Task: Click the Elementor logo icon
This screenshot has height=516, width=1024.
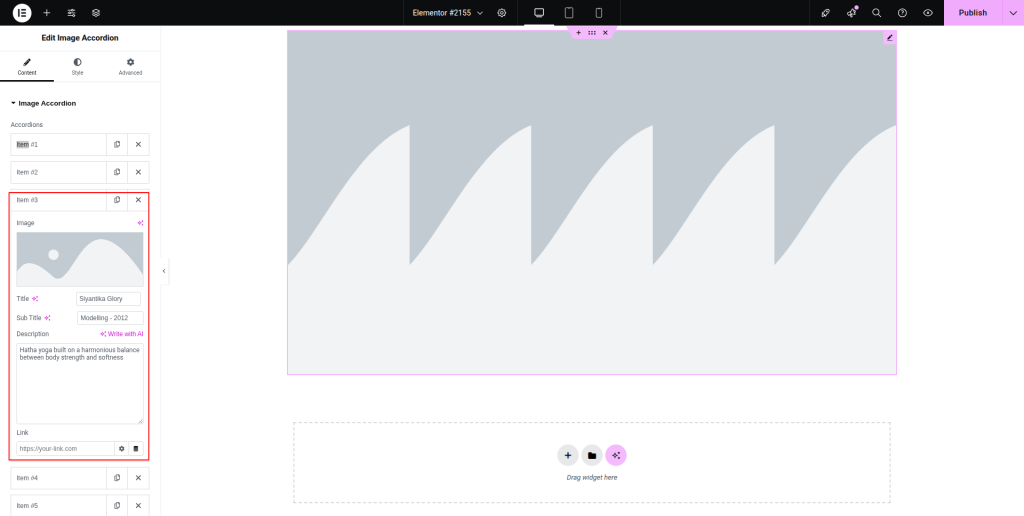Action: pyautogui.click(x=22, y=12)
